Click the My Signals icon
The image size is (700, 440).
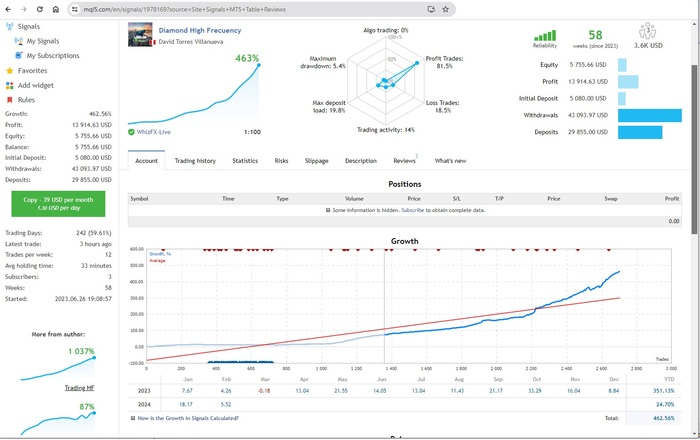tap(18, 41)
